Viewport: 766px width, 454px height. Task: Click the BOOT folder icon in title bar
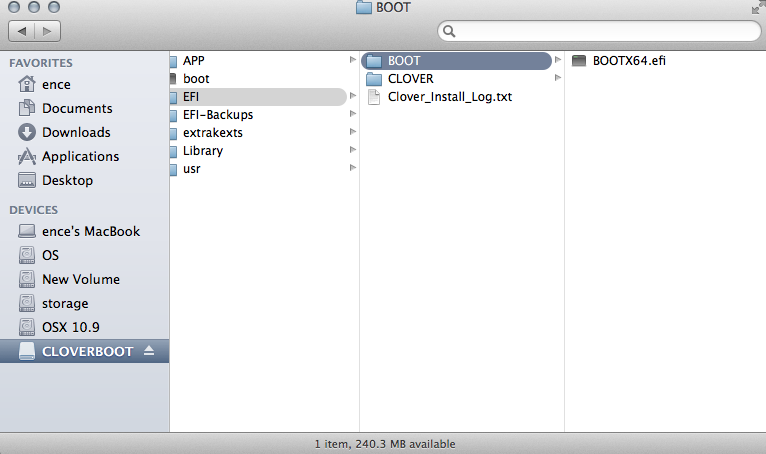(x=363, y=7)
